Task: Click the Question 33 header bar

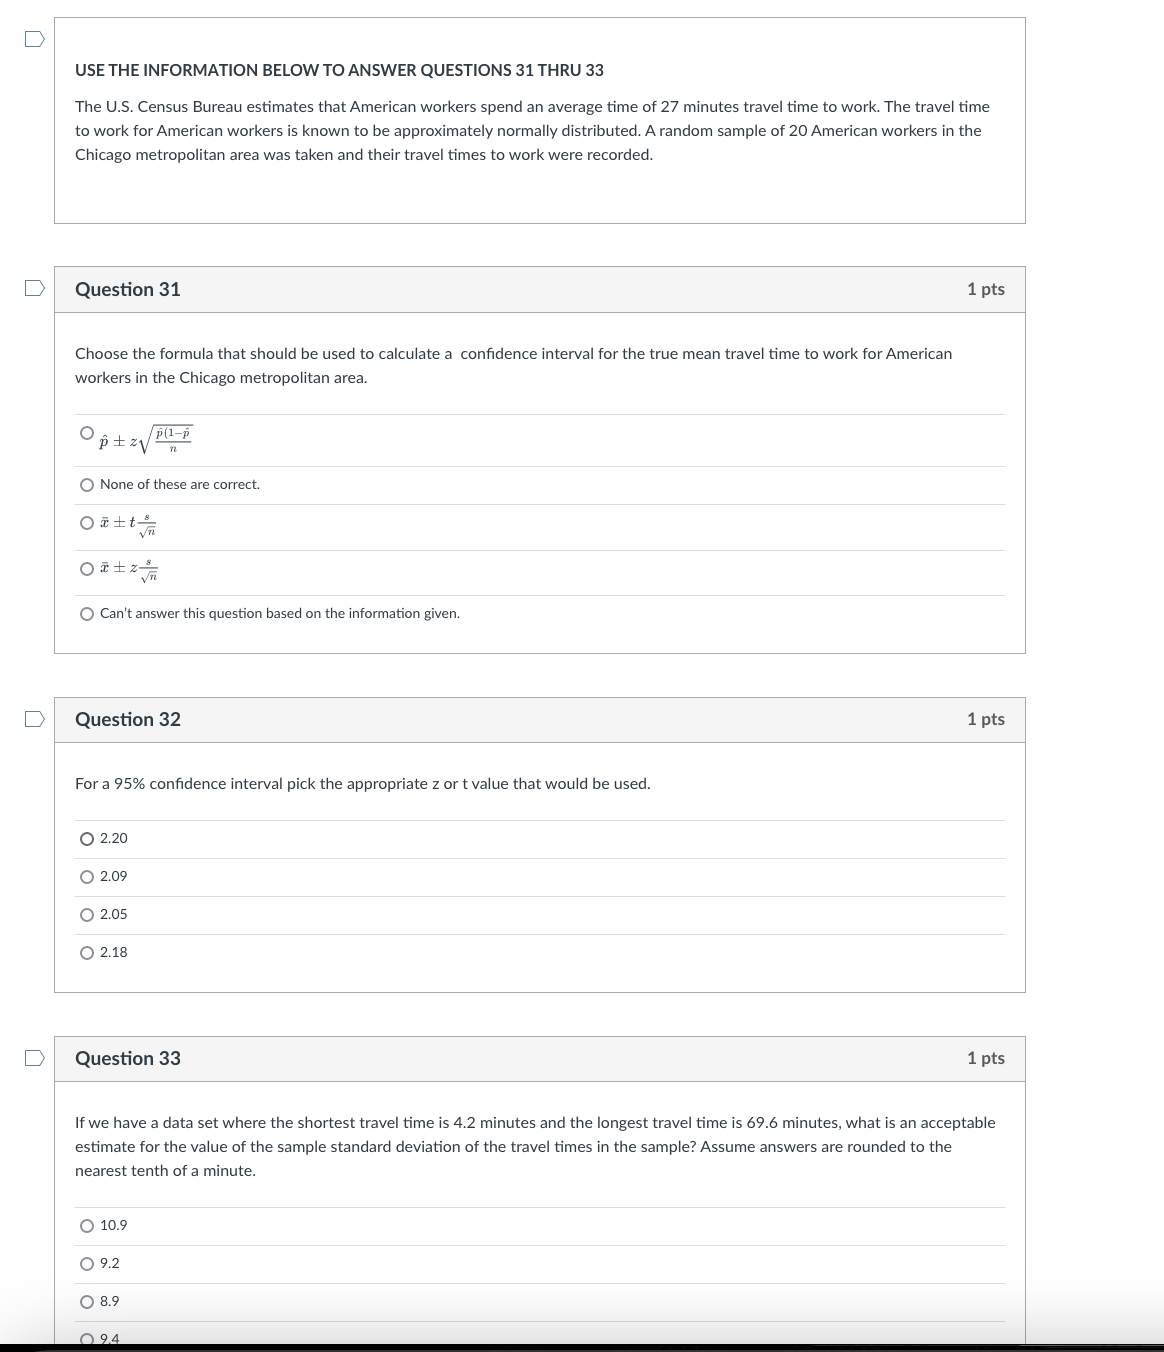Action: click(x=540, y=1058)
